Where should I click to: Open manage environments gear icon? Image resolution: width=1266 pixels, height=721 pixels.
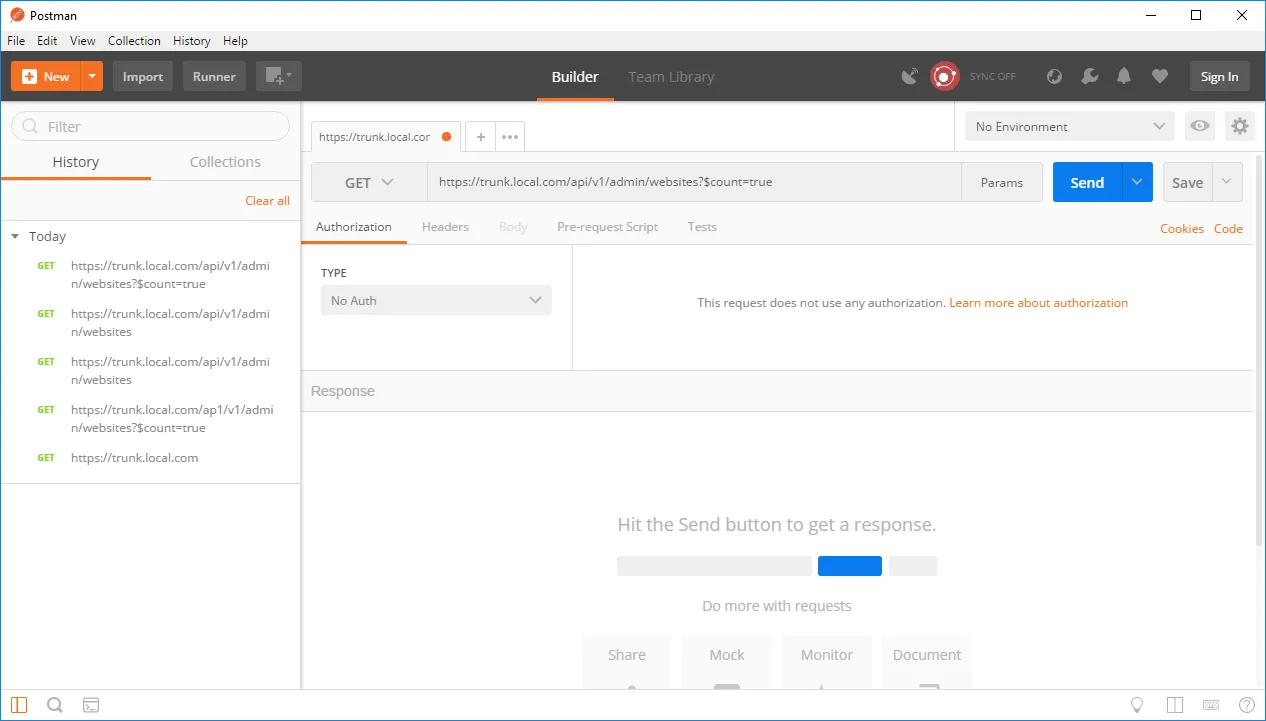coord(1240,126)
